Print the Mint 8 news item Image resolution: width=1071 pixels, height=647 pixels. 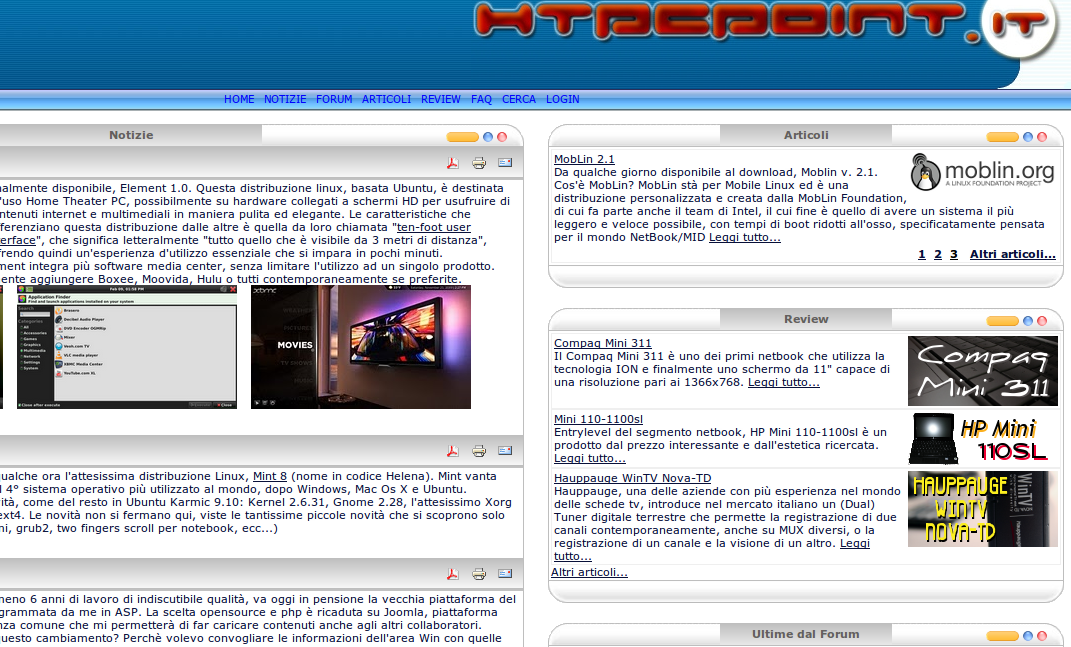click(x=479, y=451)
